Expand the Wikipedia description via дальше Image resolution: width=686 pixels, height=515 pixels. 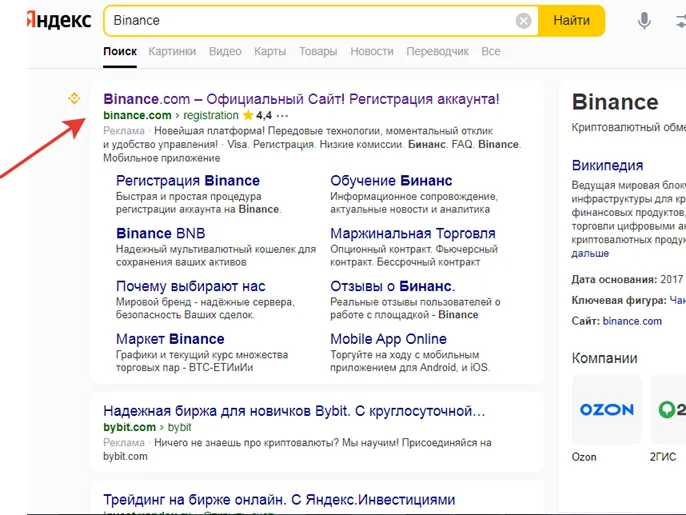click(x=590, y=254)
